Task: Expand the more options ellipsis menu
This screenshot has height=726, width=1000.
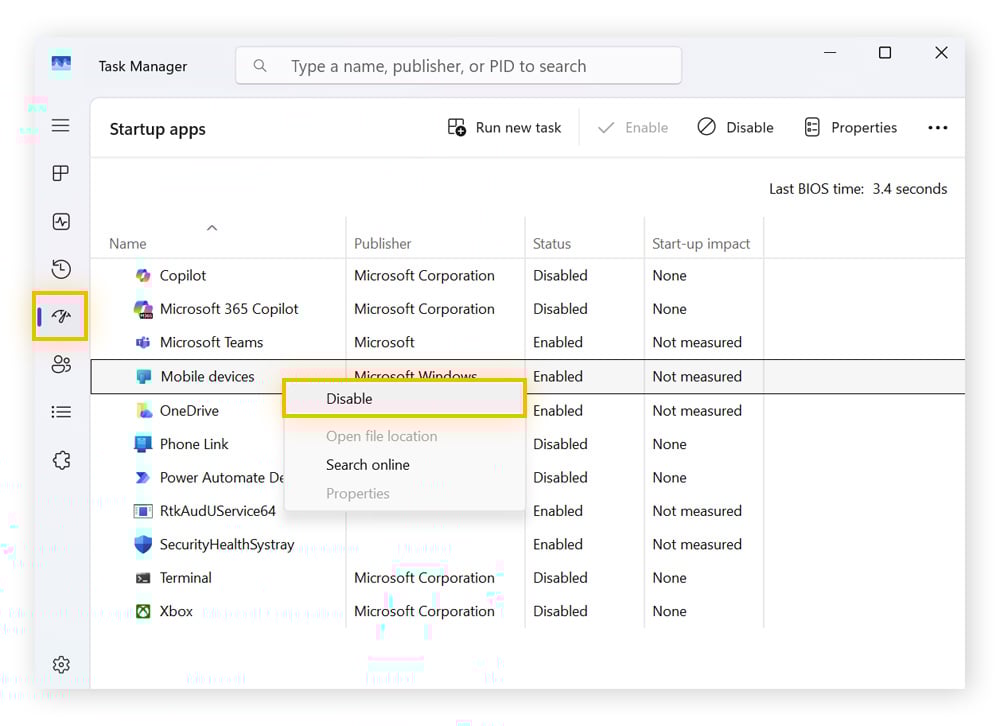Action: [937, 128]
